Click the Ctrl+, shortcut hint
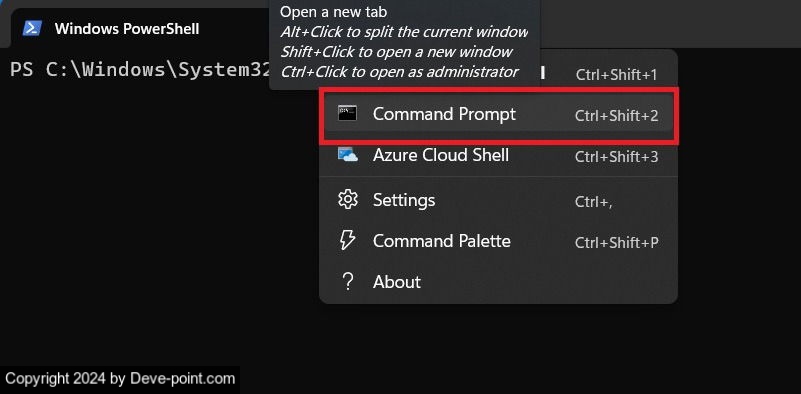The width and height of the screenshot is (801, 394). tap(594, 201)
